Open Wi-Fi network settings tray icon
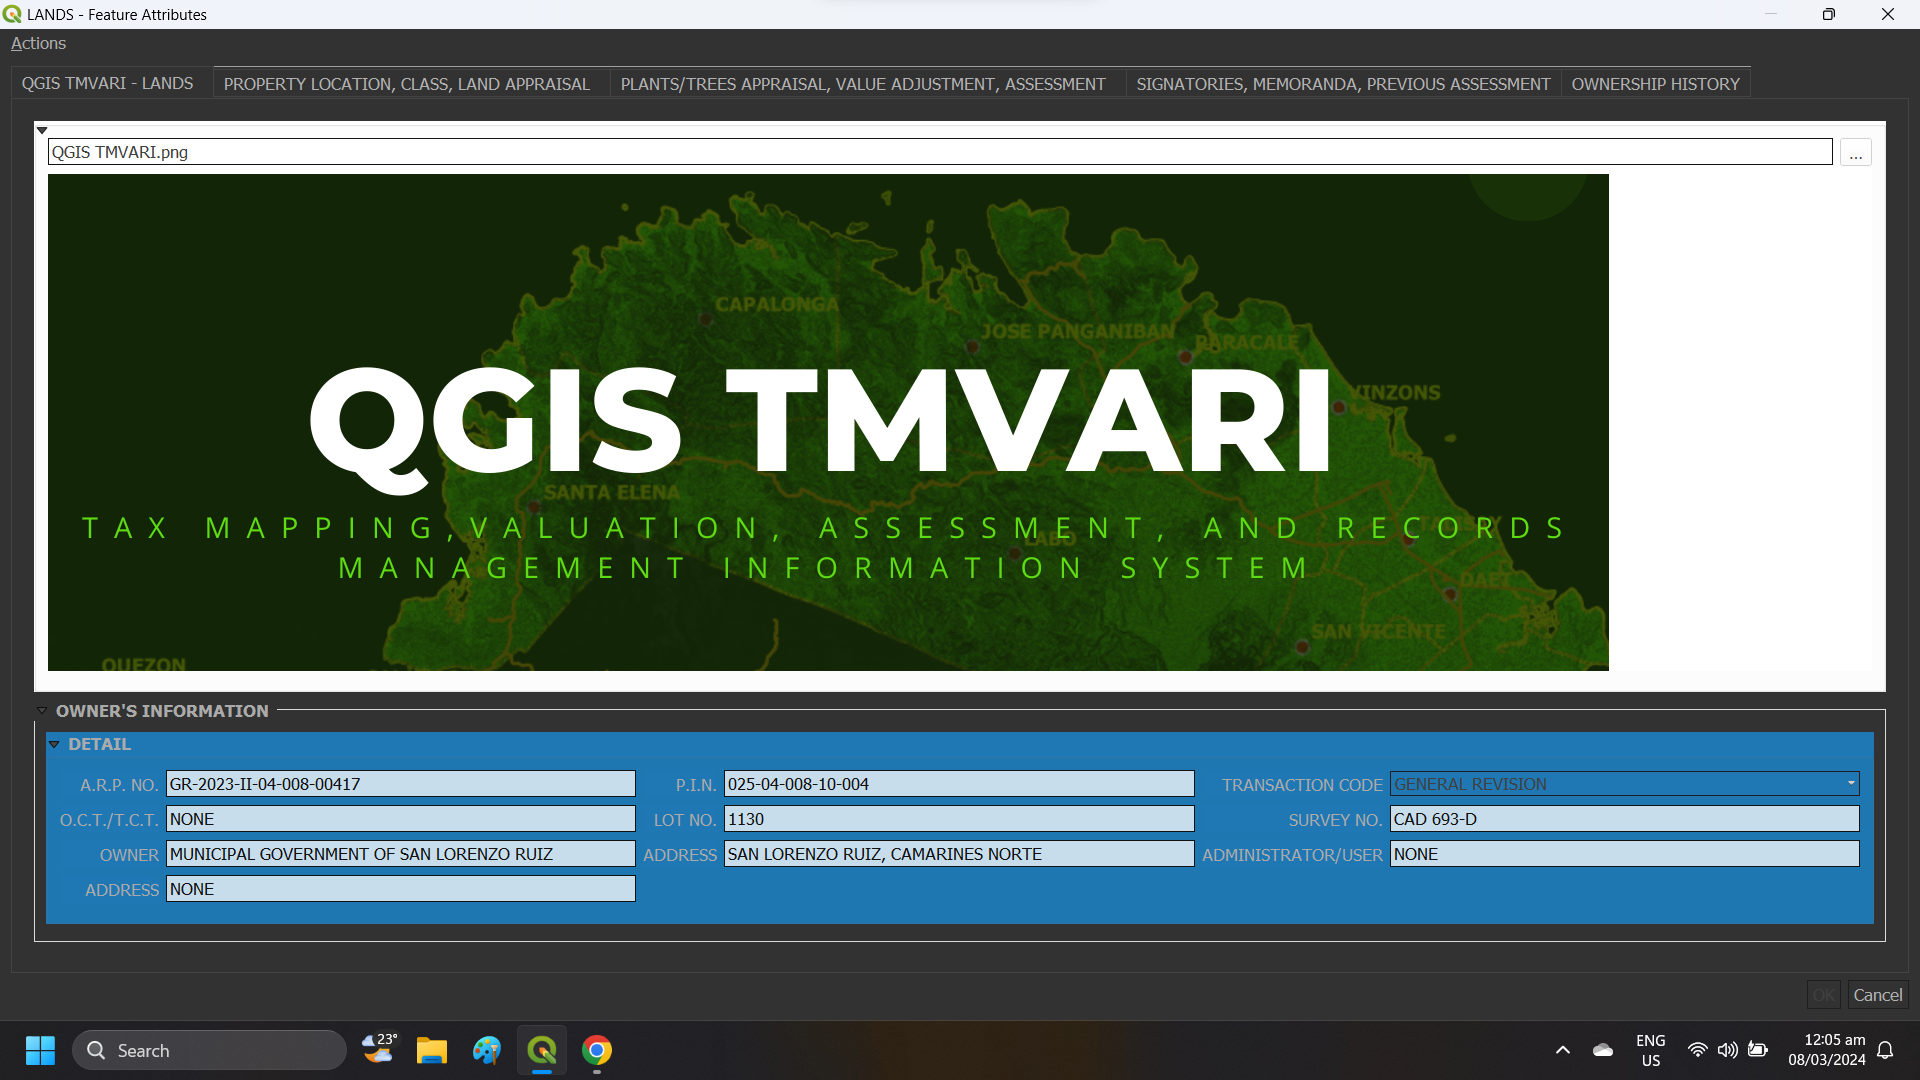Screen dimensions: 1920x1080 tap(1697, 1050)
